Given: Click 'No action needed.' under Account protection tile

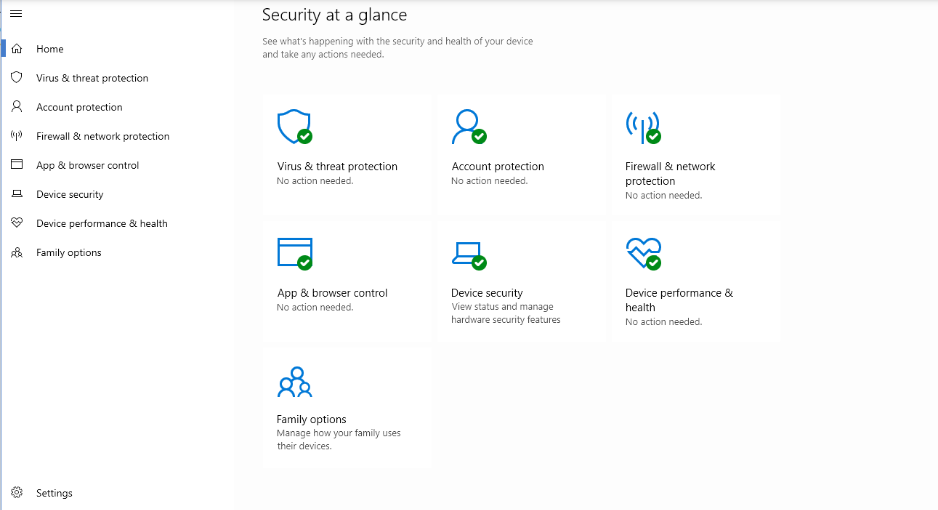Looking at the screenshot, I should pyautogui.click(x=489, y=181).
